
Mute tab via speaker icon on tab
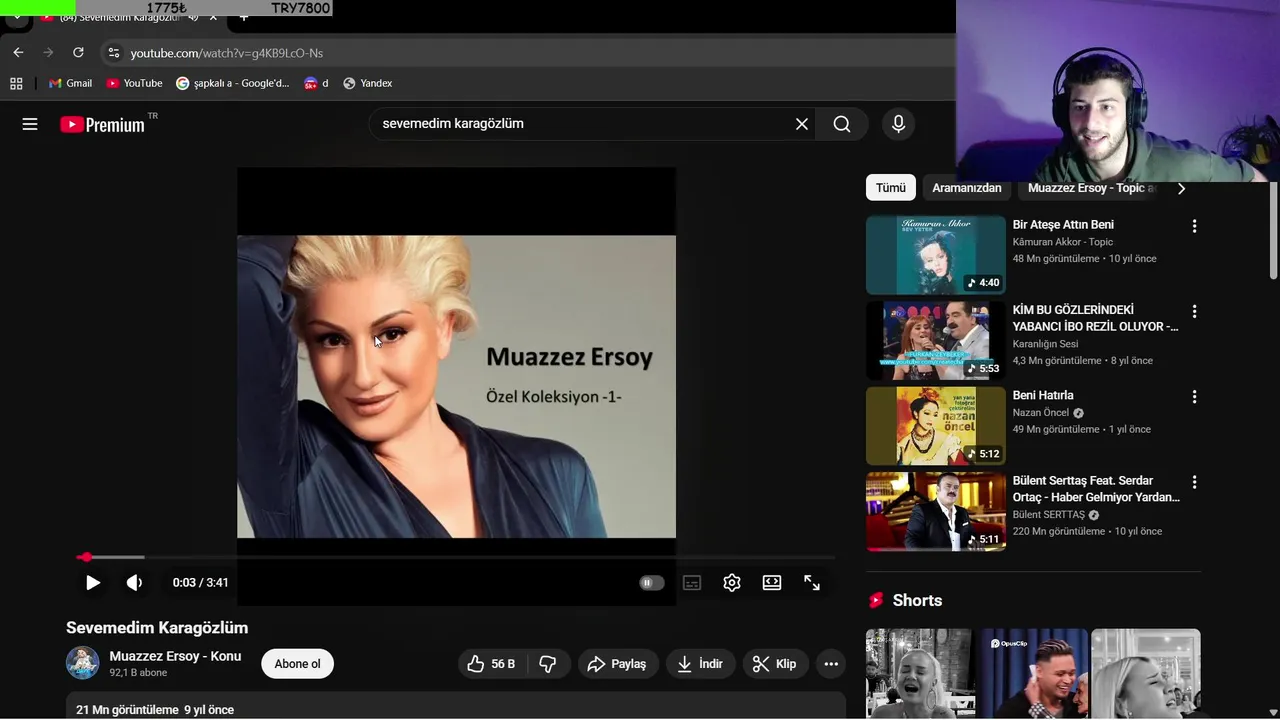193,17
